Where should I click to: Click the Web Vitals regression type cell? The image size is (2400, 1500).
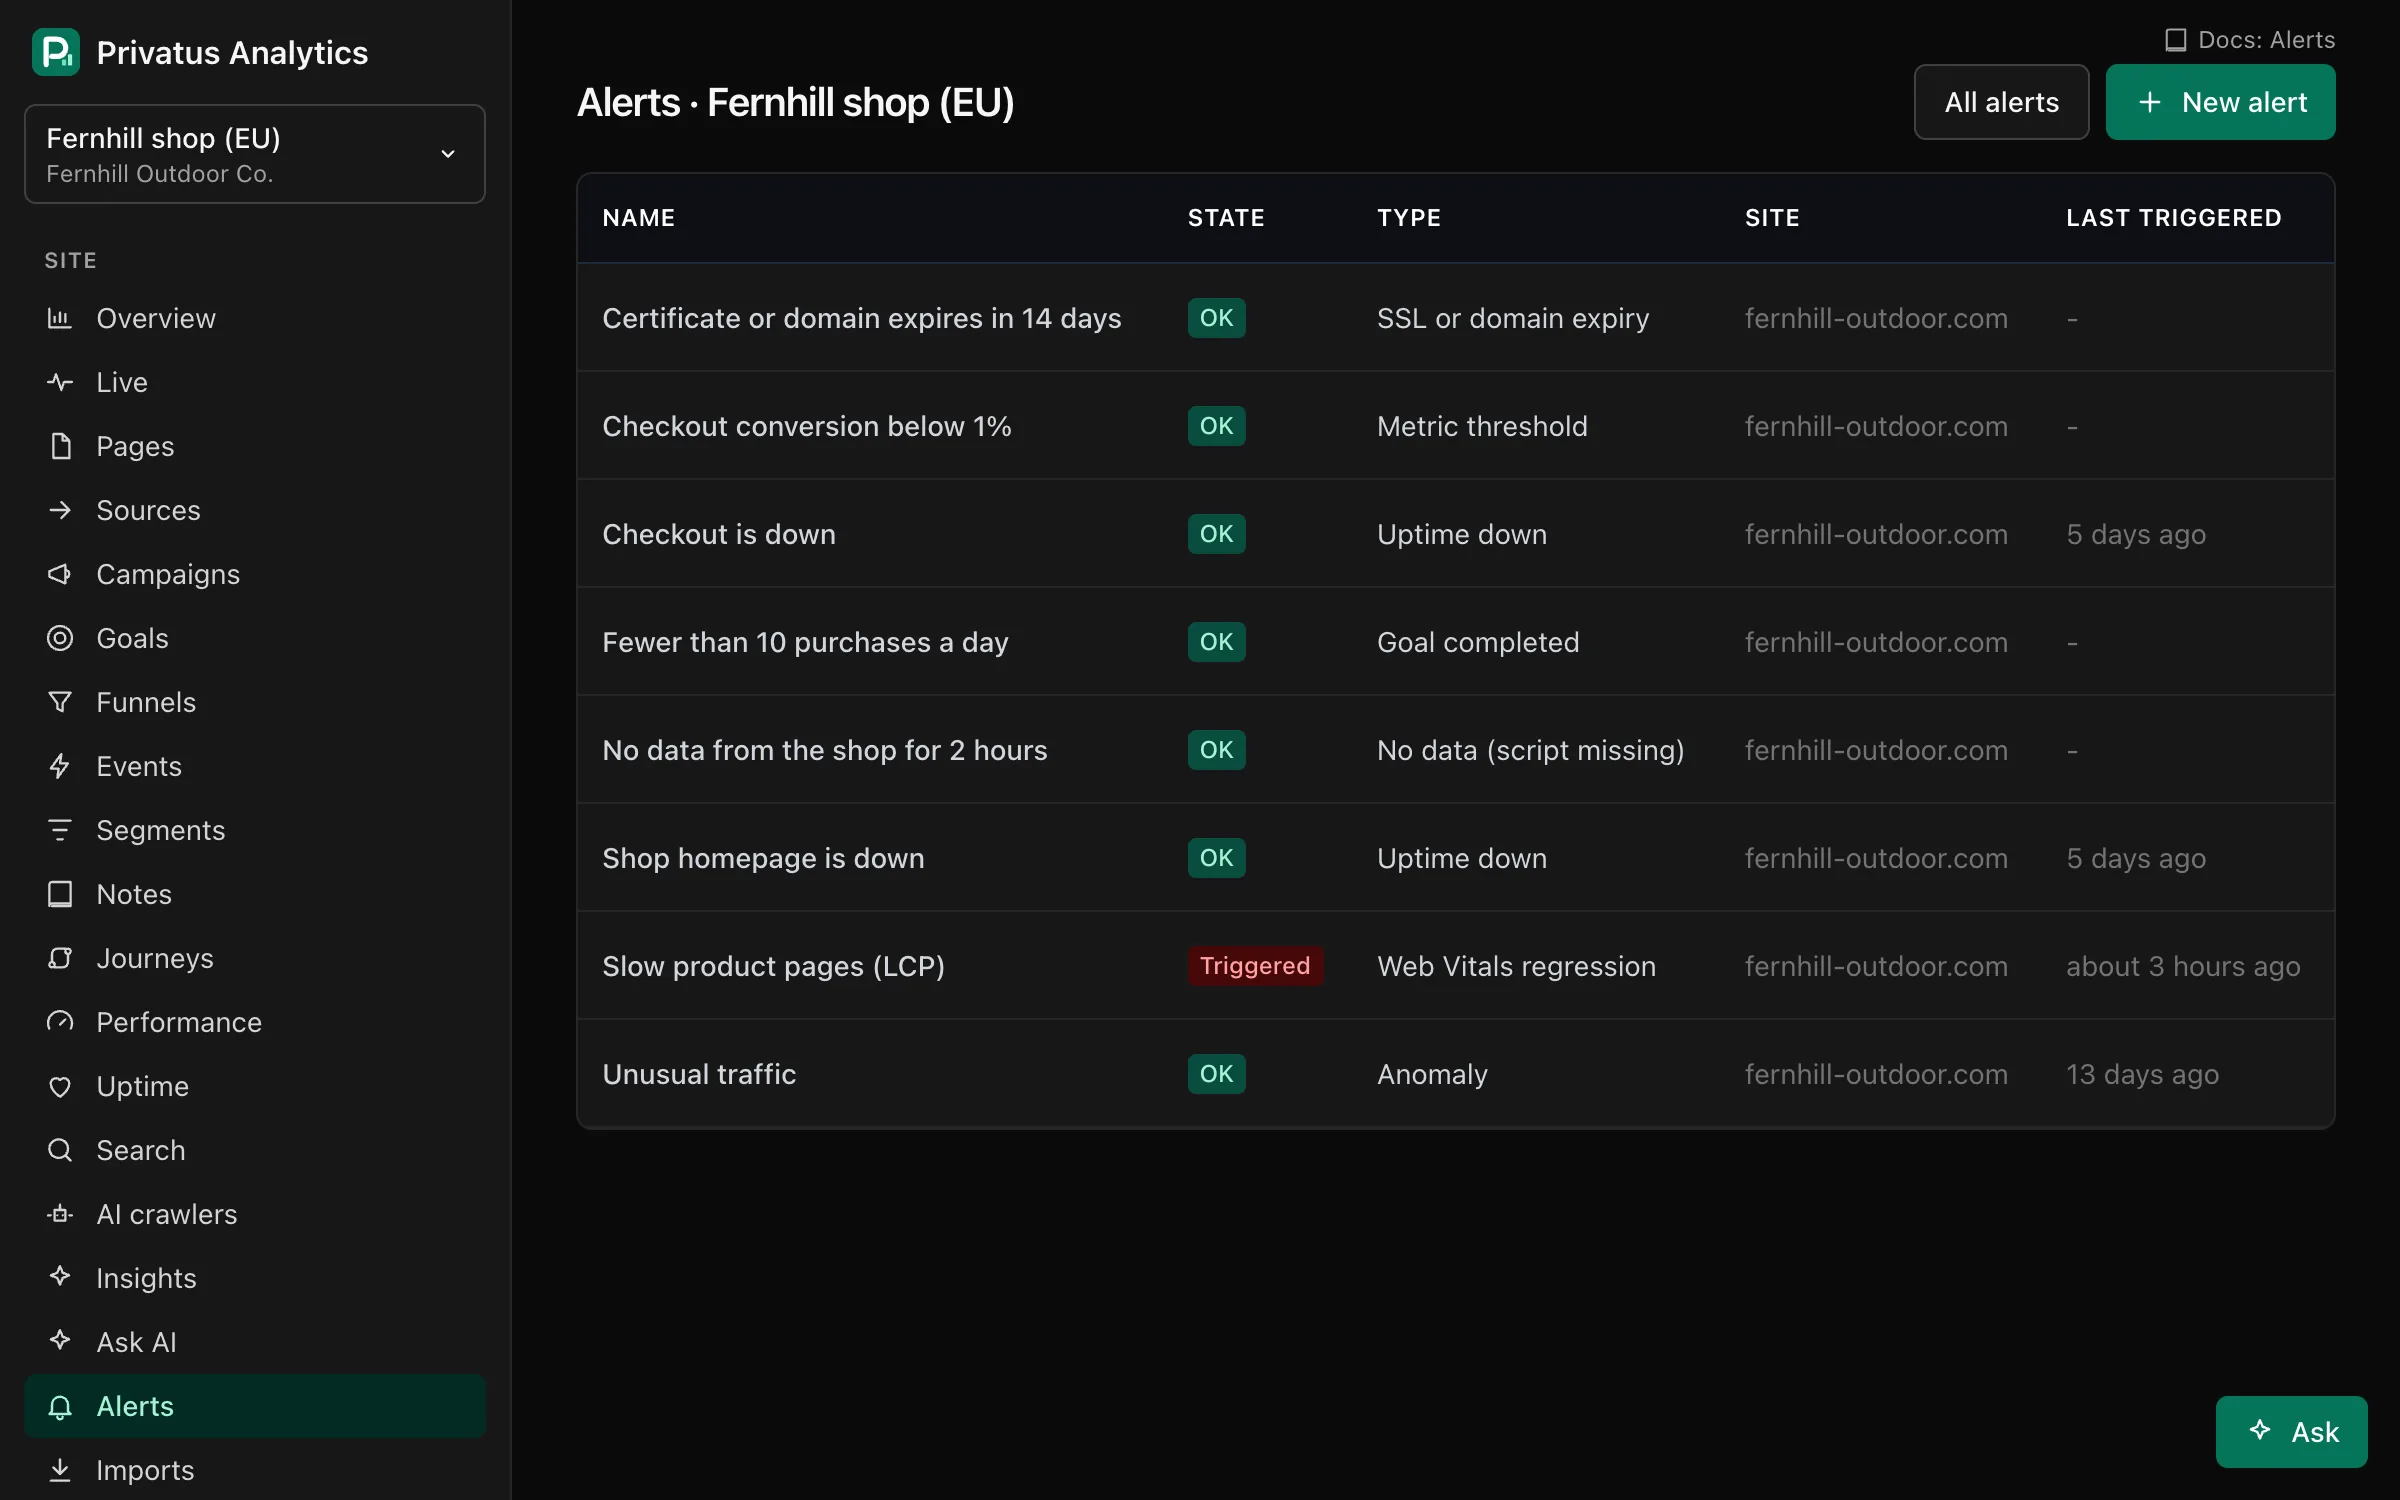coord(1516,966)
